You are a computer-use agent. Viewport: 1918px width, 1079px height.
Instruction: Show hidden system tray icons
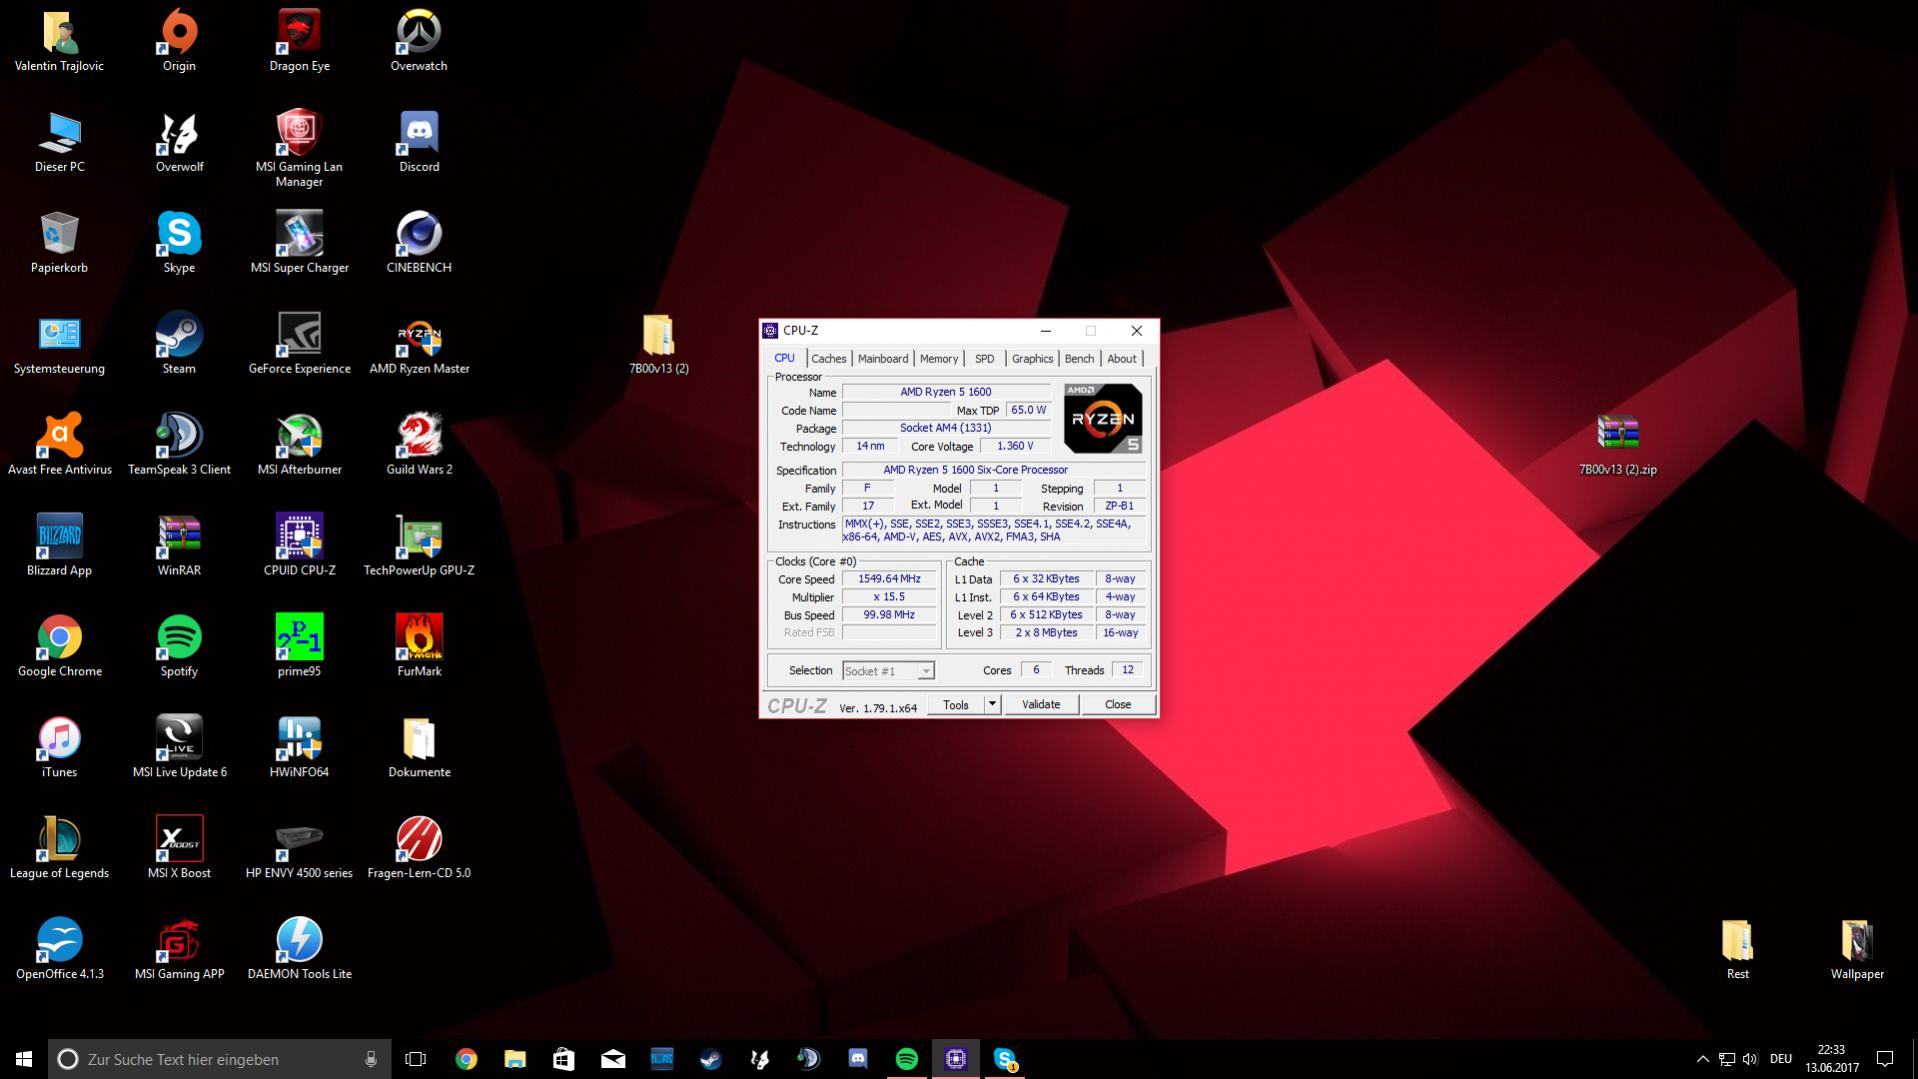(x=1702, y=1059)
